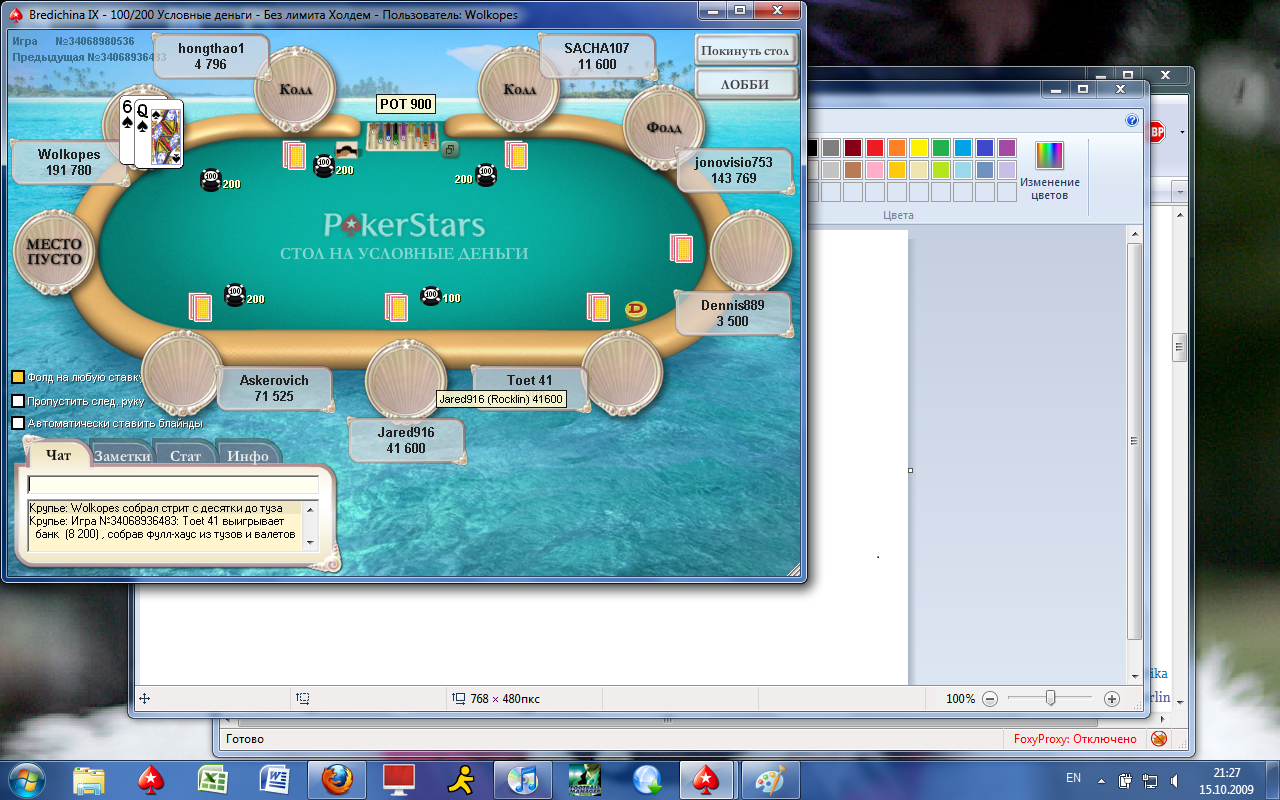1280x800 pixels.
Task: Open the globe download taskbar icon
Action: (647, 779)
